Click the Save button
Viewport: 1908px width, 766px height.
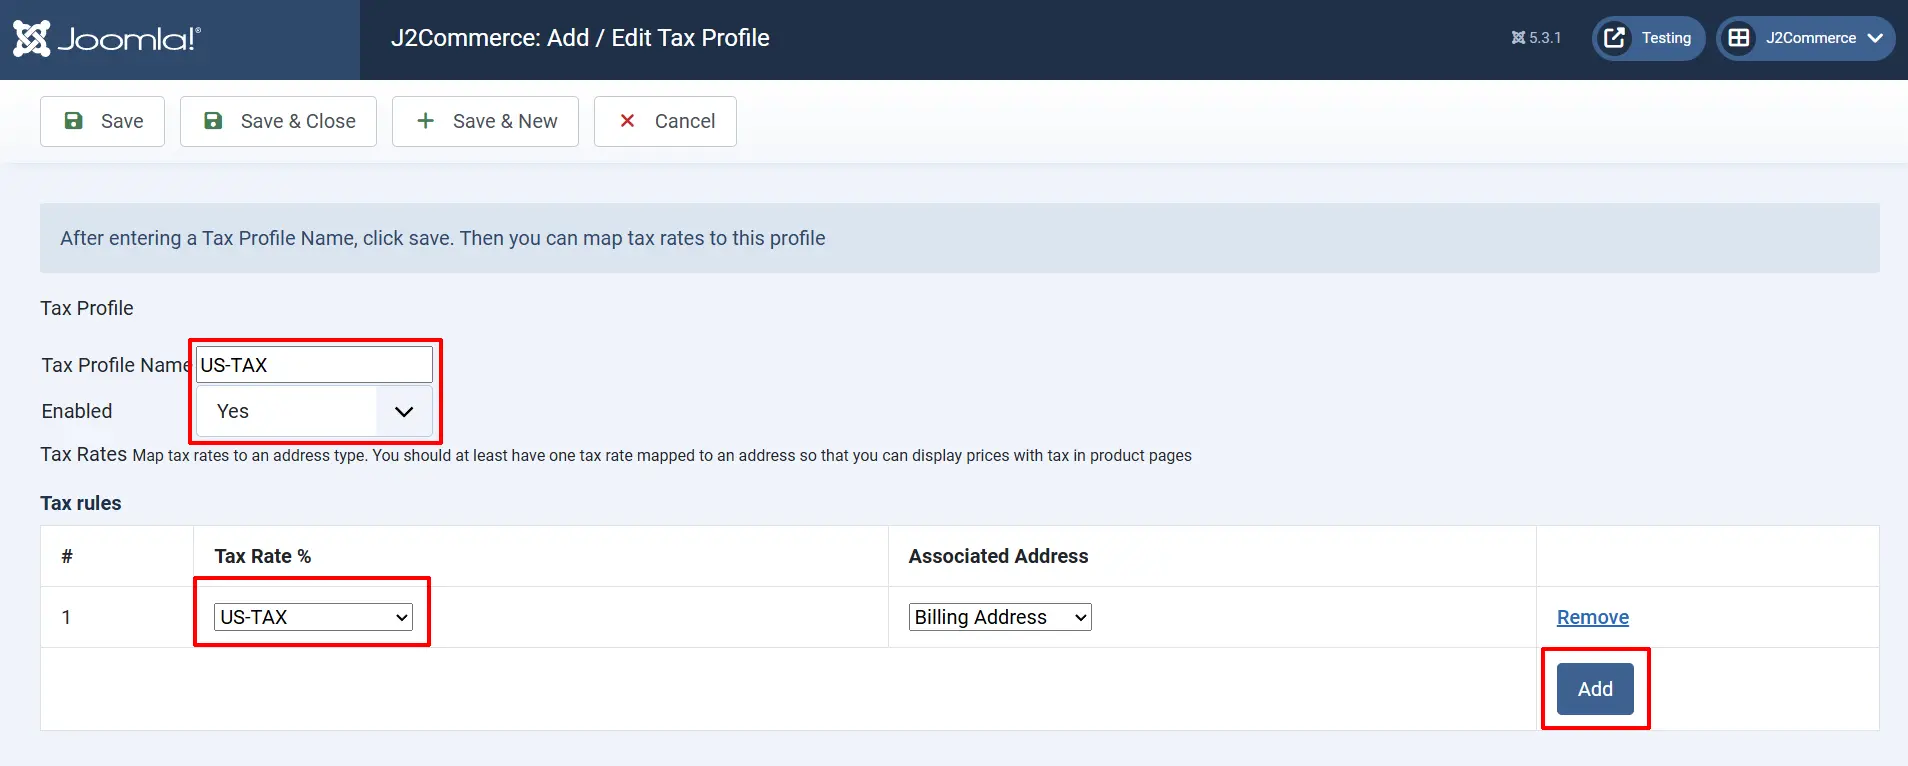pyautogui.click(x=102, y=121)
